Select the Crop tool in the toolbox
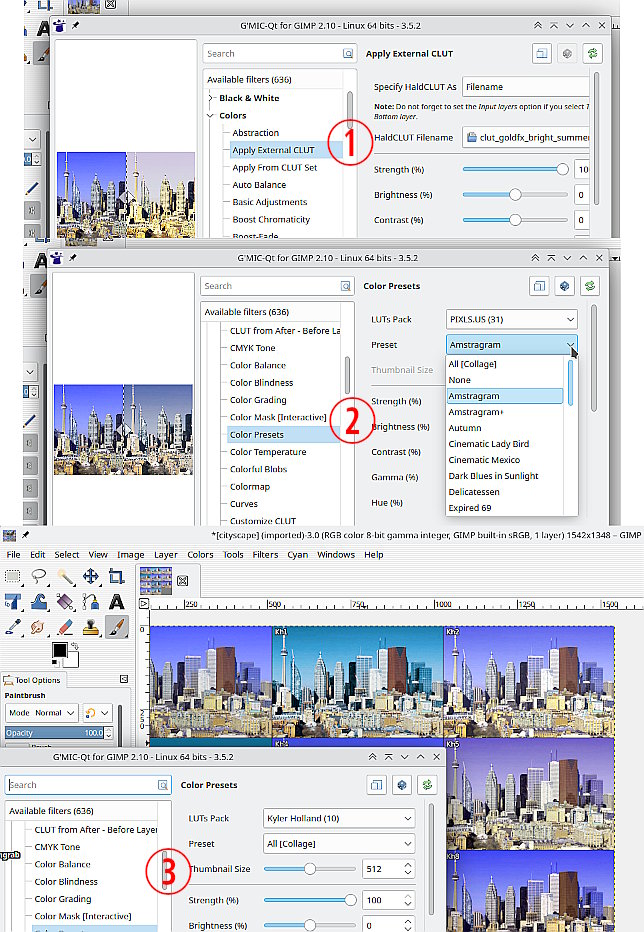This screenshot has height=932, width=644. 117,576
